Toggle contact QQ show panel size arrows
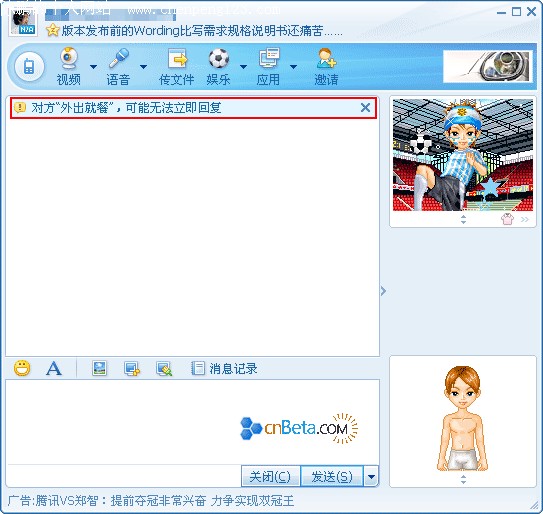Image resolution: width=543 pixels, height=514 pixels. pos(463,219)
